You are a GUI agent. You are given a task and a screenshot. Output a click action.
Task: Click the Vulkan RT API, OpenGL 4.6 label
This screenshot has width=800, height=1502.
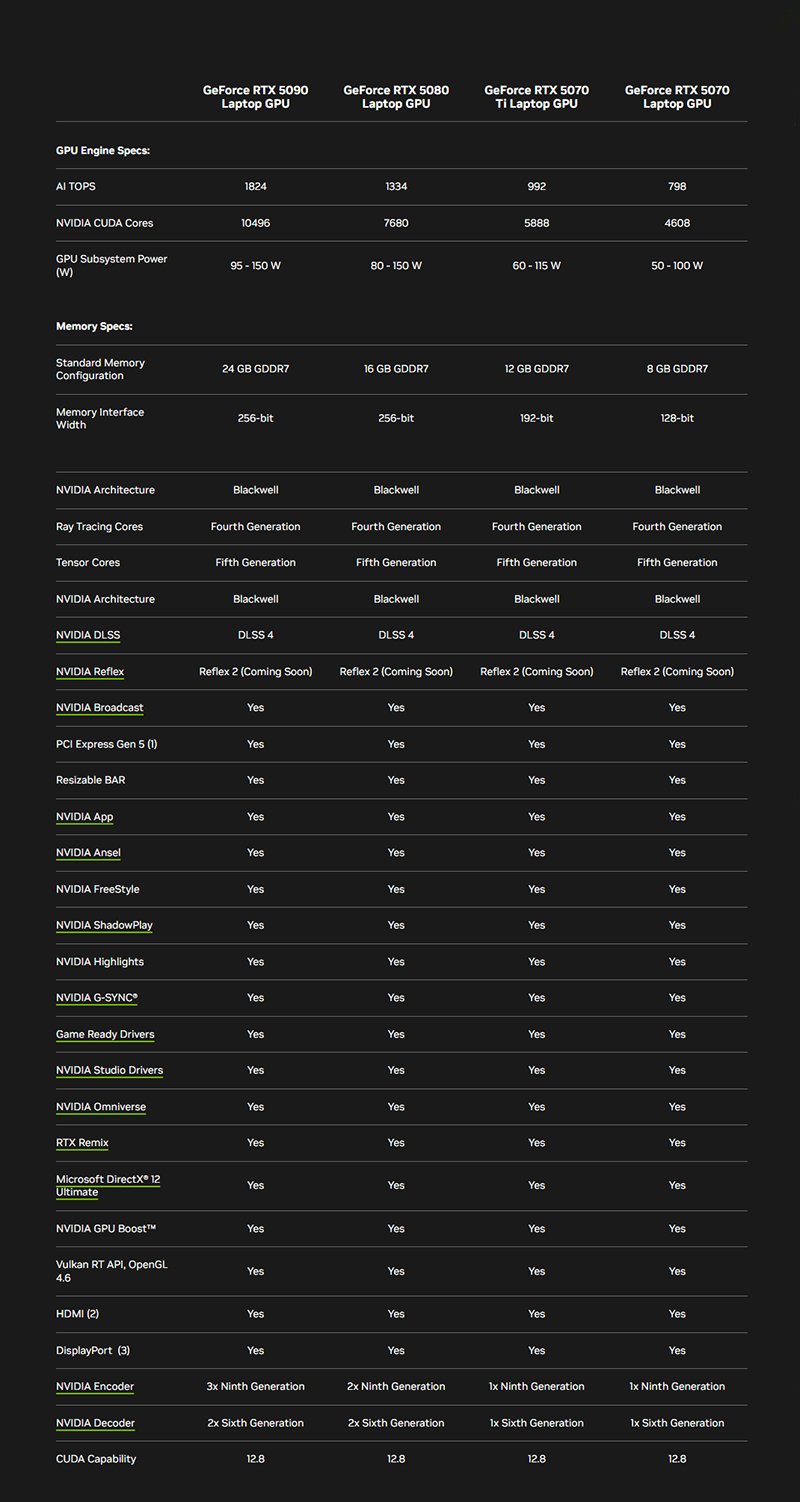tap(112, 1271)
